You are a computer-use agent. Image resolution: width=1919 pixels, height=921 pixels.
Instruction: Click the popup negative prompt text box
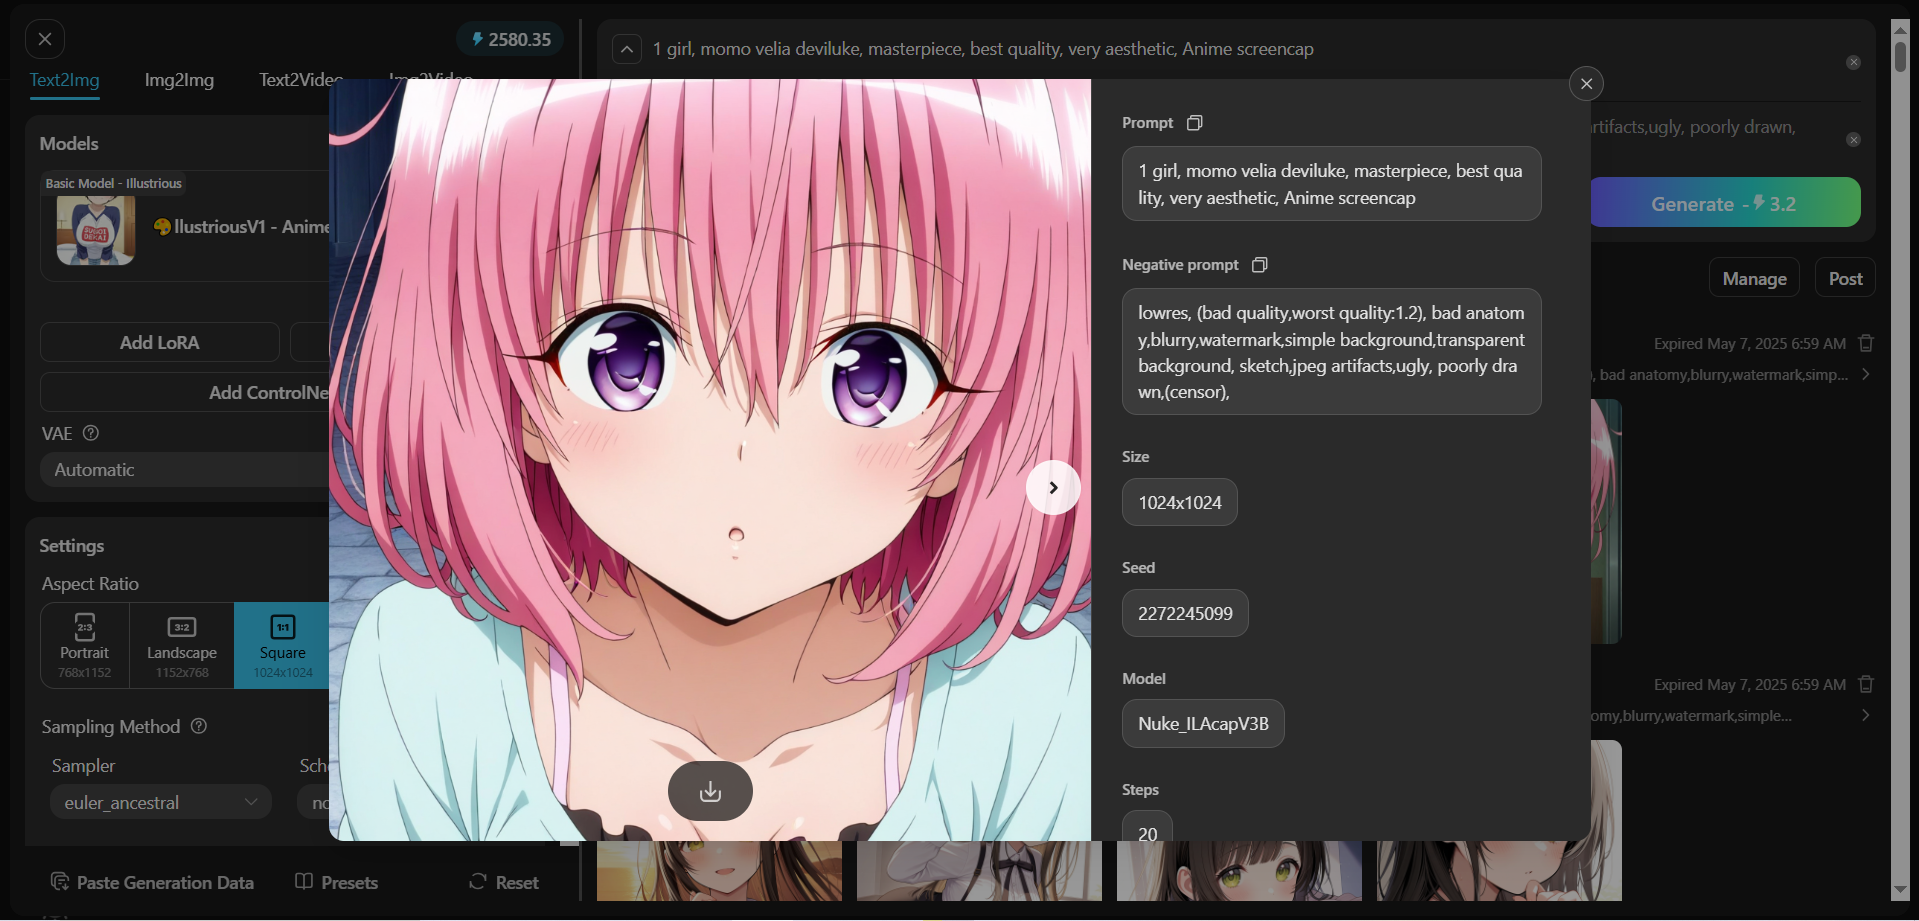(1331, 352)
